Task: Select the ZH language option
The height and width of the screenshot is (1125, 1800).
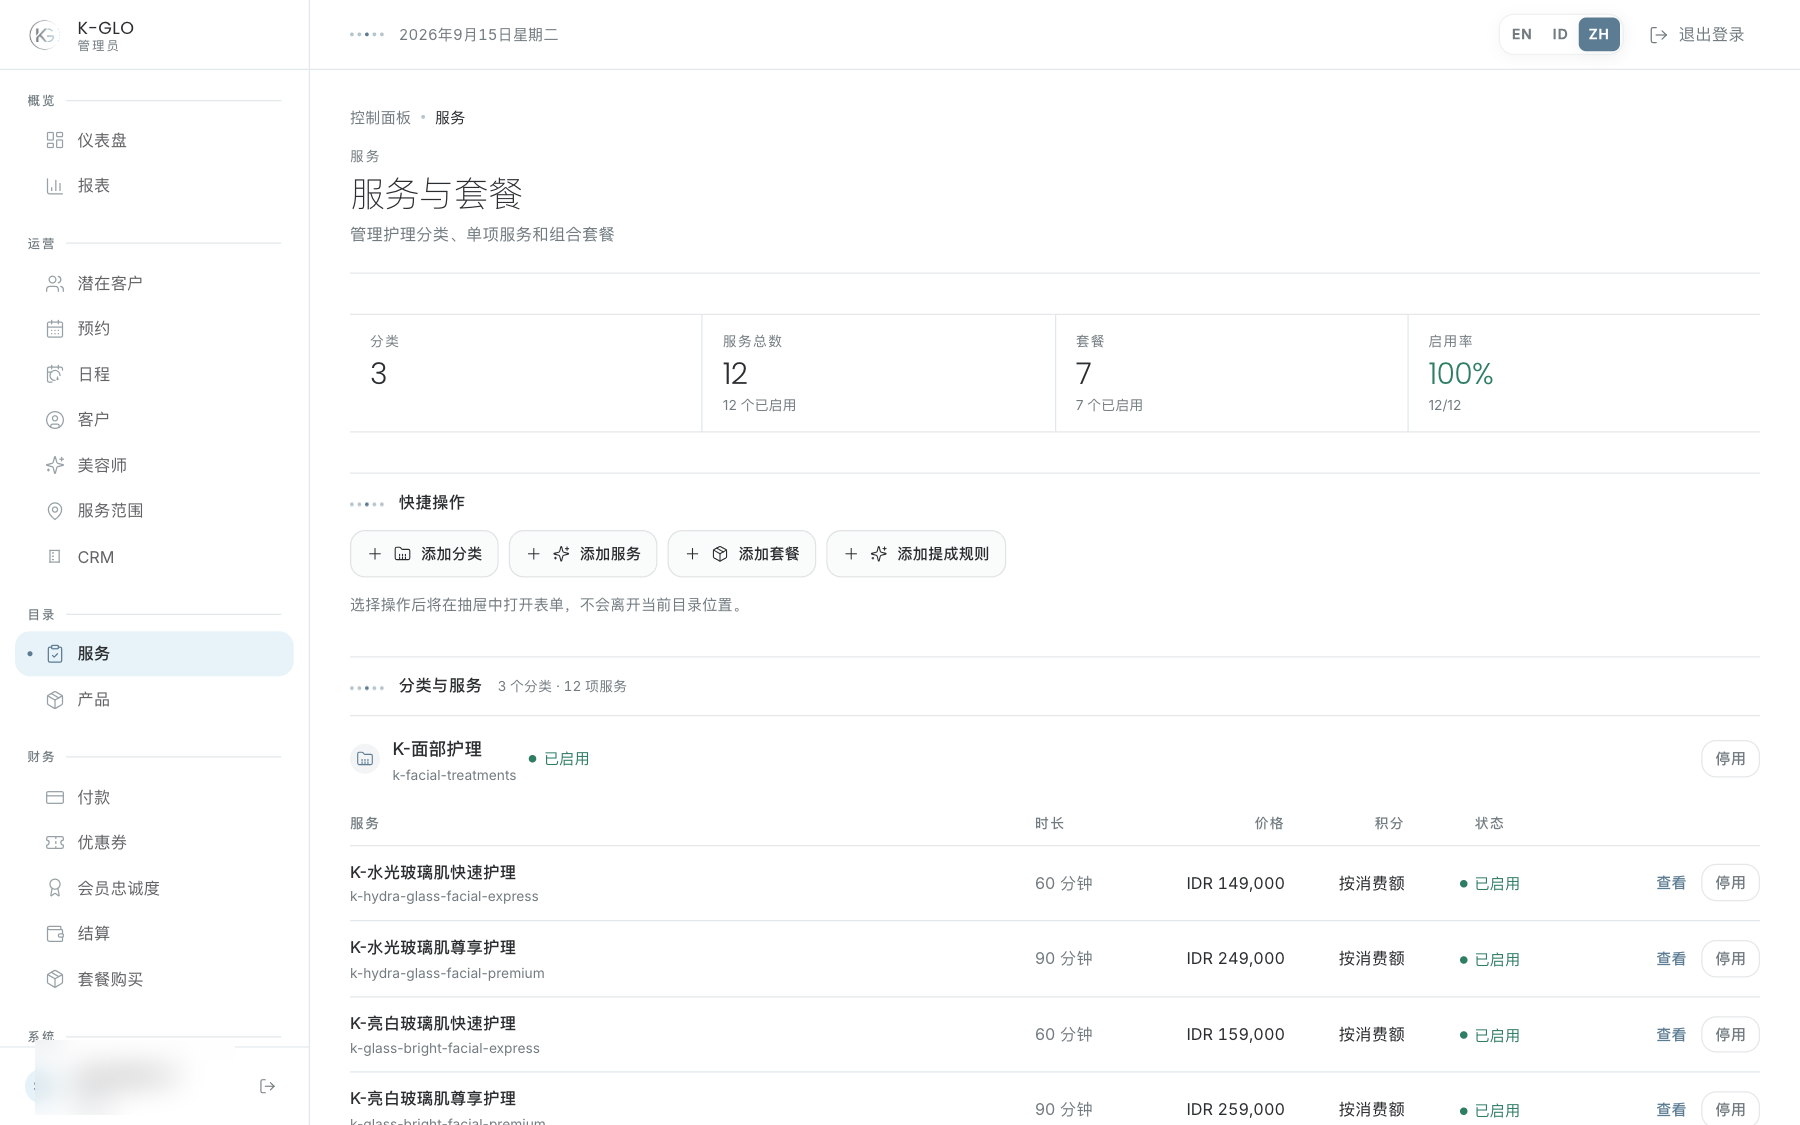Action: [x=1599, y=34]
